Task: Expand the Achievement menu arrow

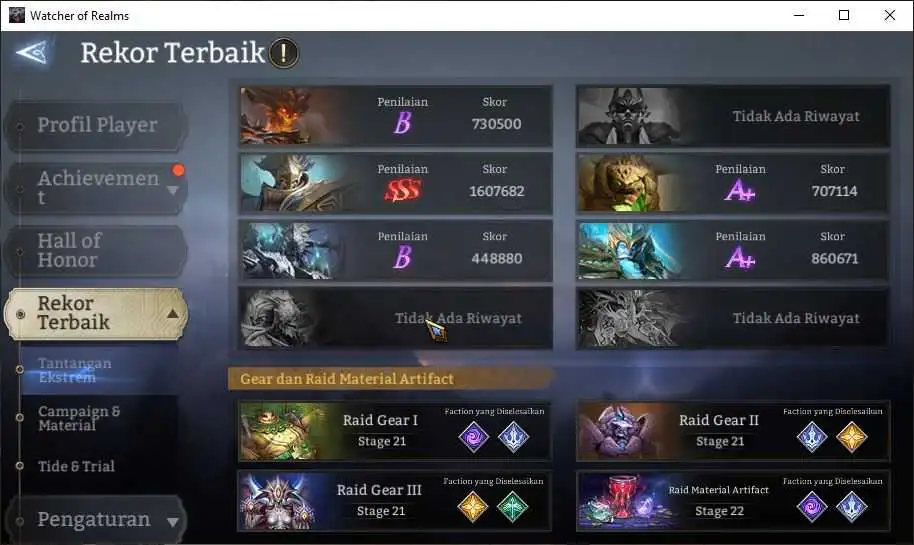Action: click(173, 191)
